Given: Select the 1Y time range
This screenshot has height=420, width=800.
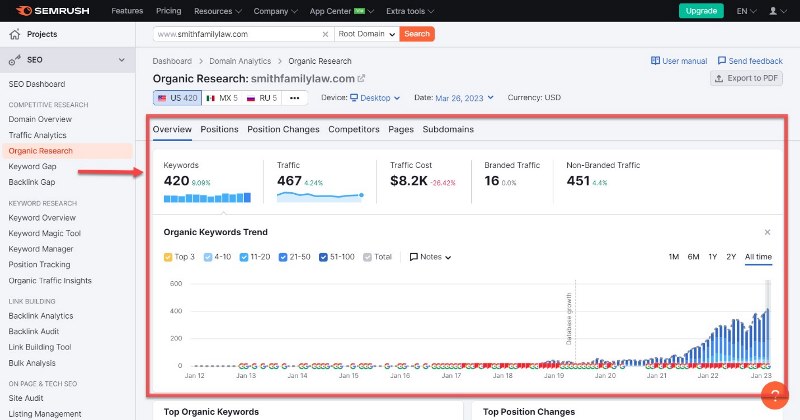Looking at the screenshot, I should tap(713, 257).
